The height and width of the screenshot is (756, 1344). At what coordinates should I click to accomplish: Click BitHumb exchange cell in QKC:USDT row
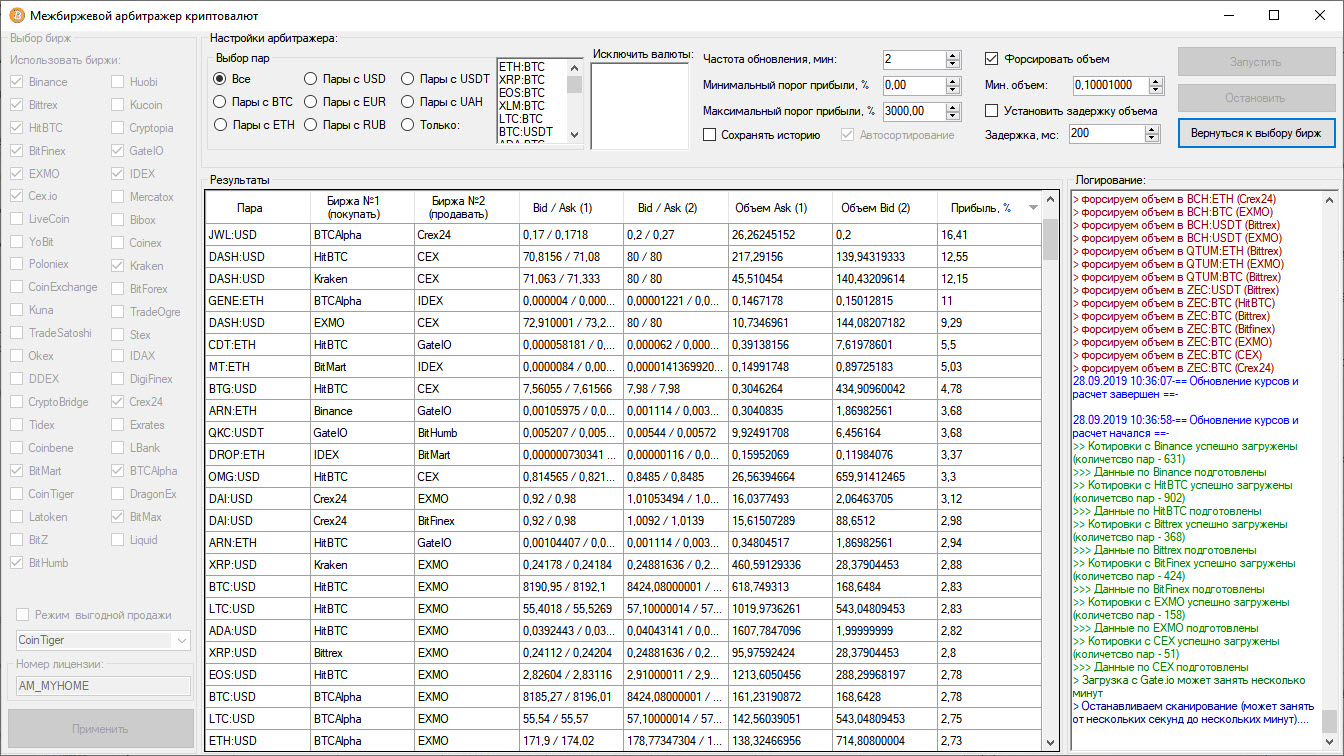466,433
